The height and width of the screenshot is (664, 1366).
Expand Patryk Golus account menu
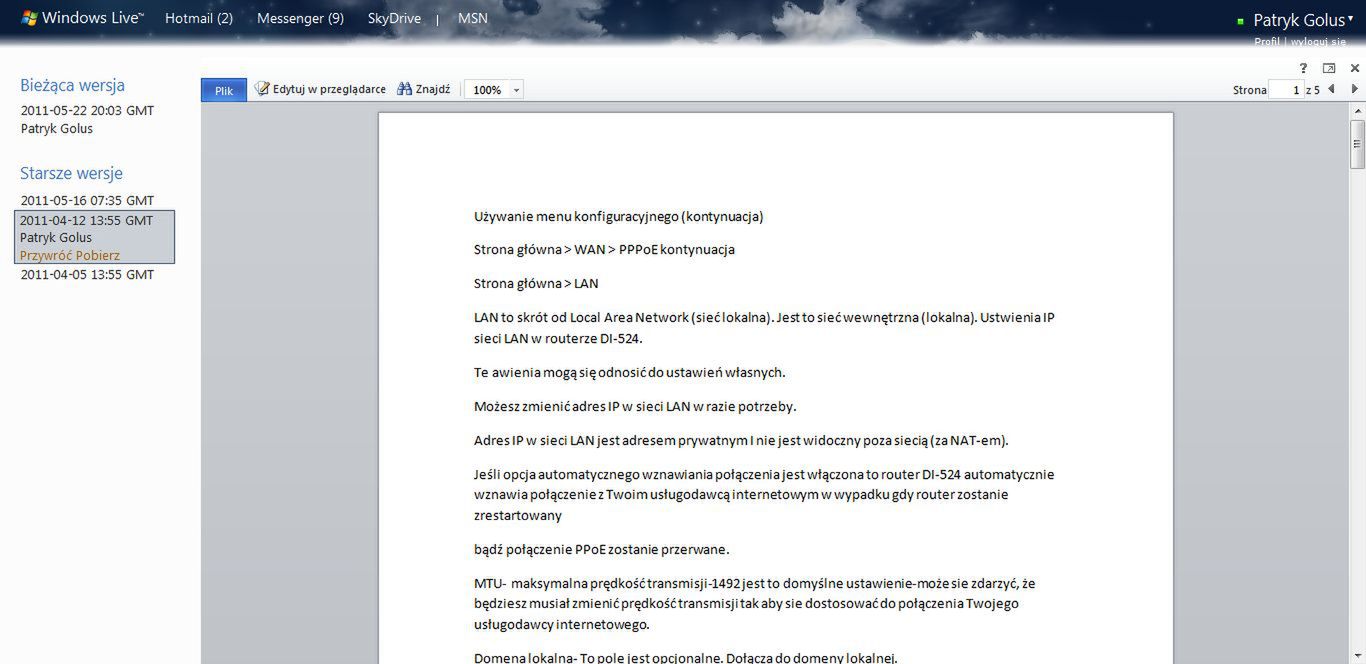tap(1305, 20)
